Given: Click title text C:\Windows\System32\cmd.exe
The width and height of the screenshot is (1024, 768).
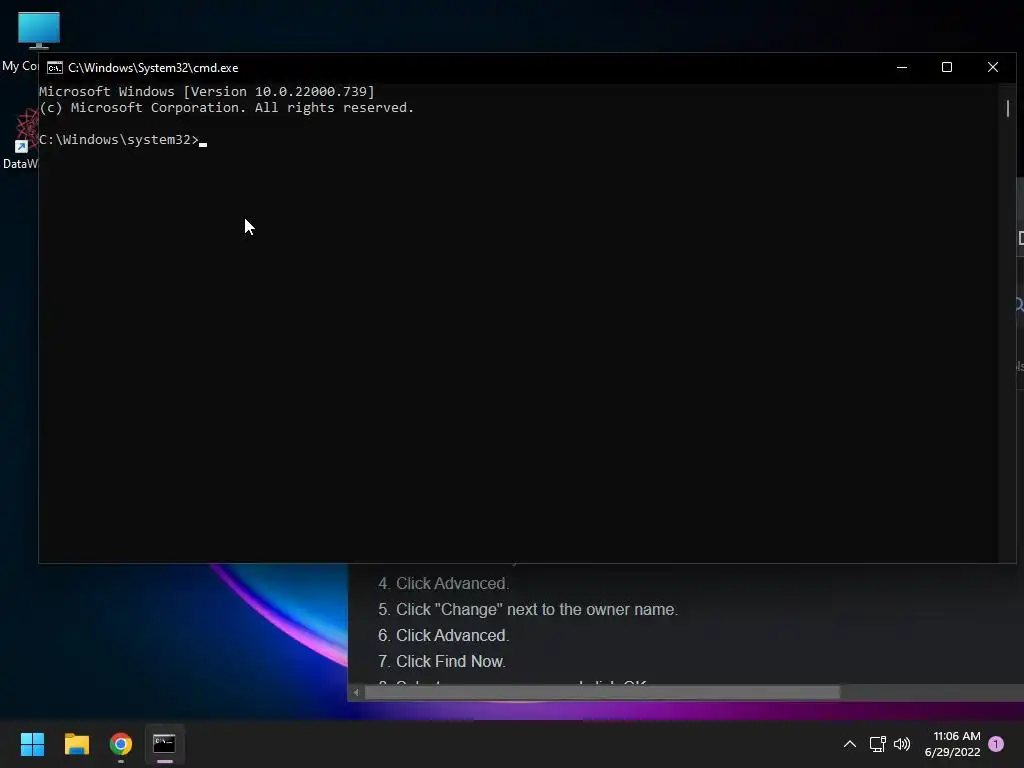Looking at the screenshot, I should point(153,68).
